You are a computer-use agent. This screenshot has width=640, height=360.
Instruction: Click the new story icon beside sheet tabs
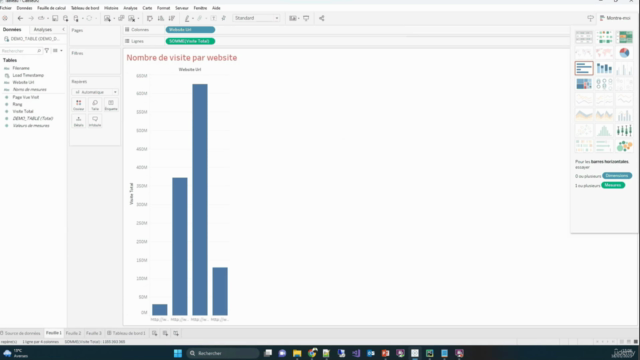[x=176, y=333]
